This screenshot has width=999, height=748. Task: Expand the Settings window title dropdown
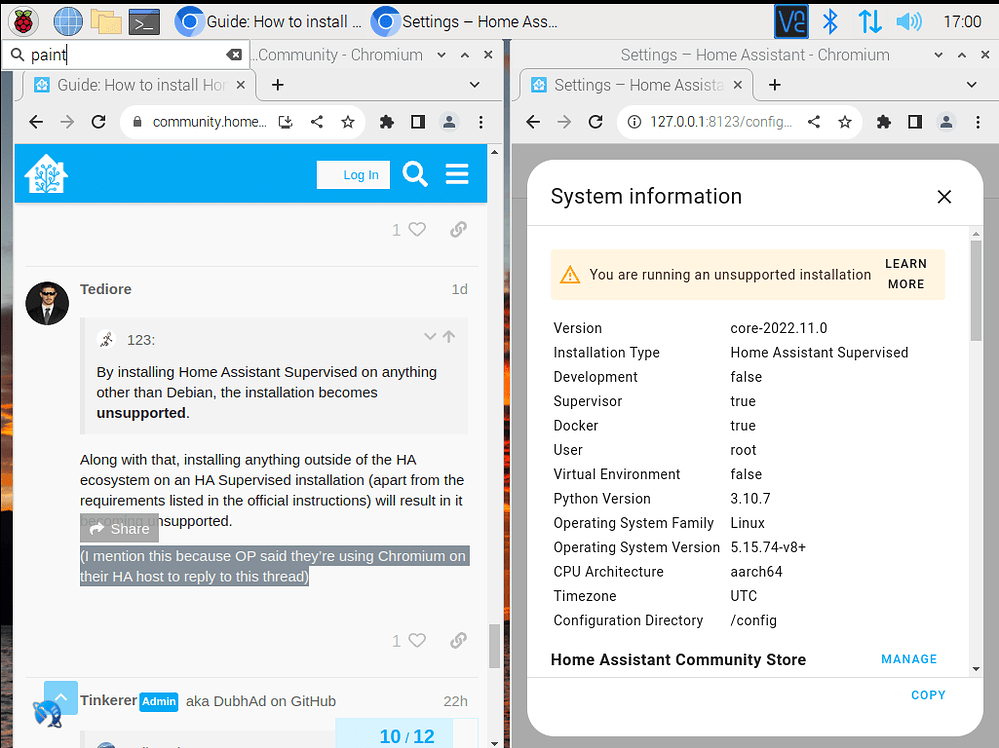[938, 54]
